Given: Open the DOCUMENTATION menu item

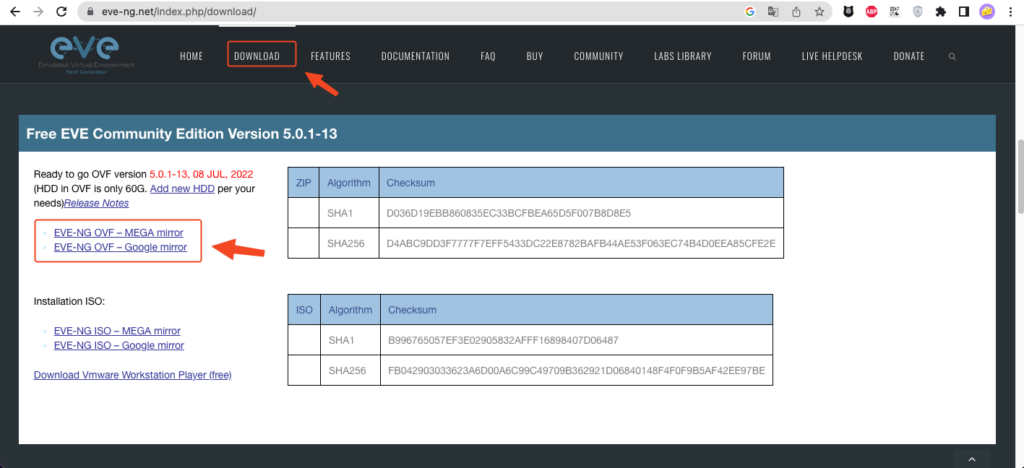Looking at the screenshot, I should pyautogui.click(x=415, y=56).
